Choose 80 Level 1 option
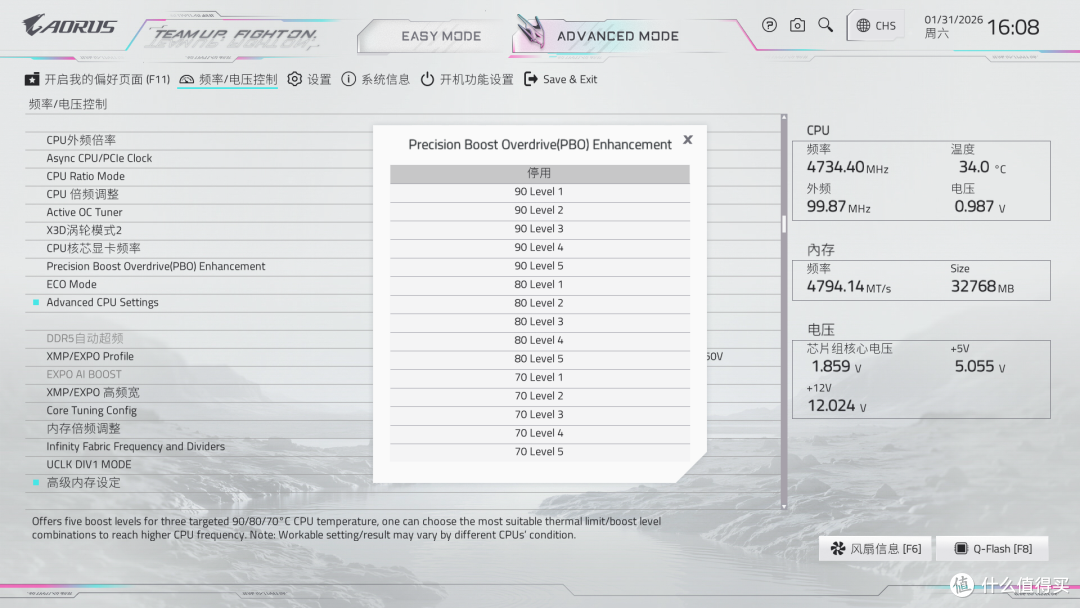This screenshot has width=1080, height=608. pos(539,285)
